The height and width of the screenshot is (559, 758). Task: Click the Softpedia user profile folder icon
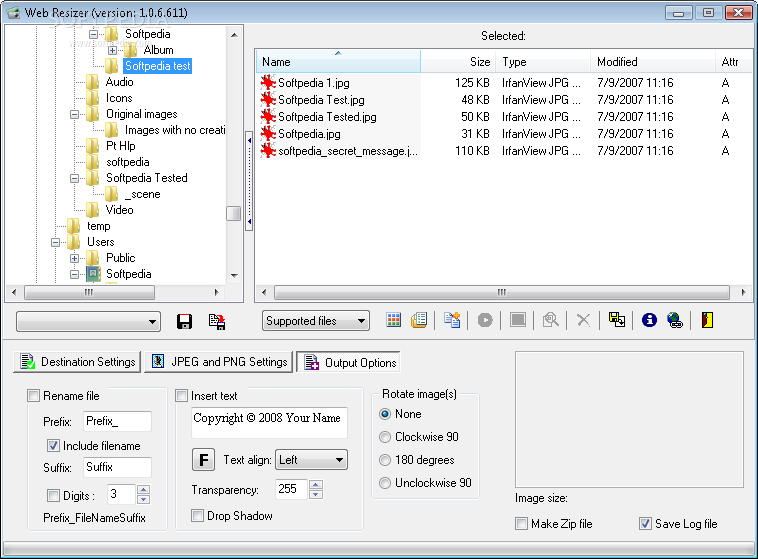(93, 274)
